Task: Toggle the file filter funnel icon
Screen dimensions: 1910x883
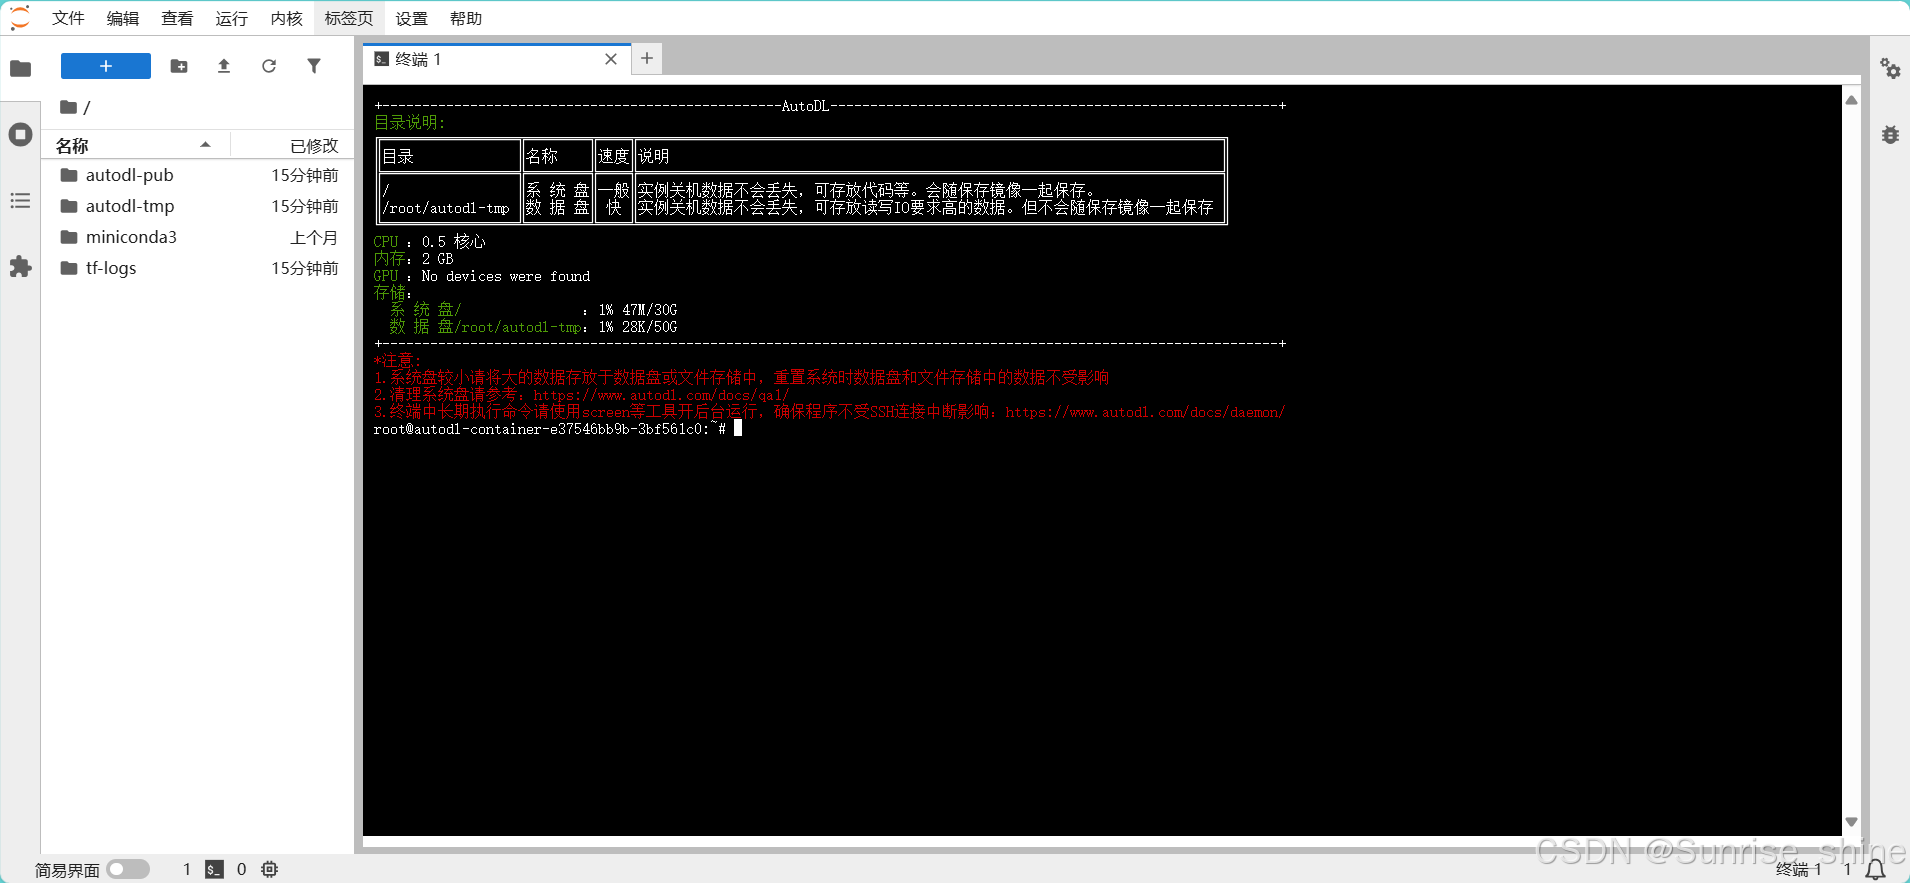Action: tap(314, 66)
